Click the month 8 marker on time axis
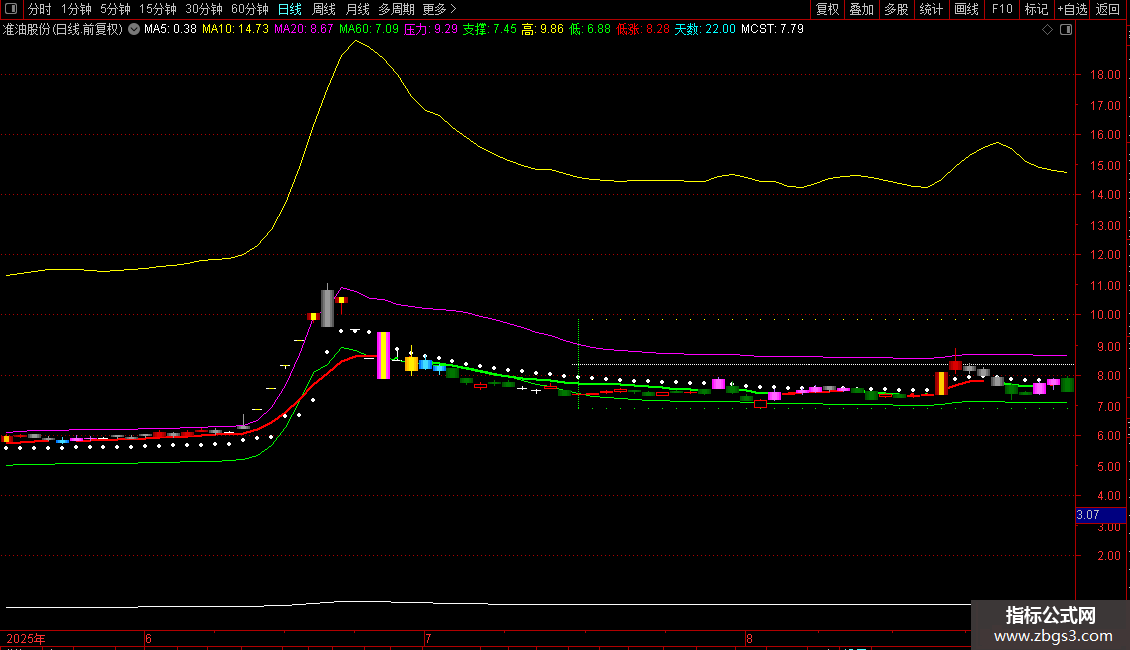Viewport: 1130px width, 650px height. tap(749, 638)
